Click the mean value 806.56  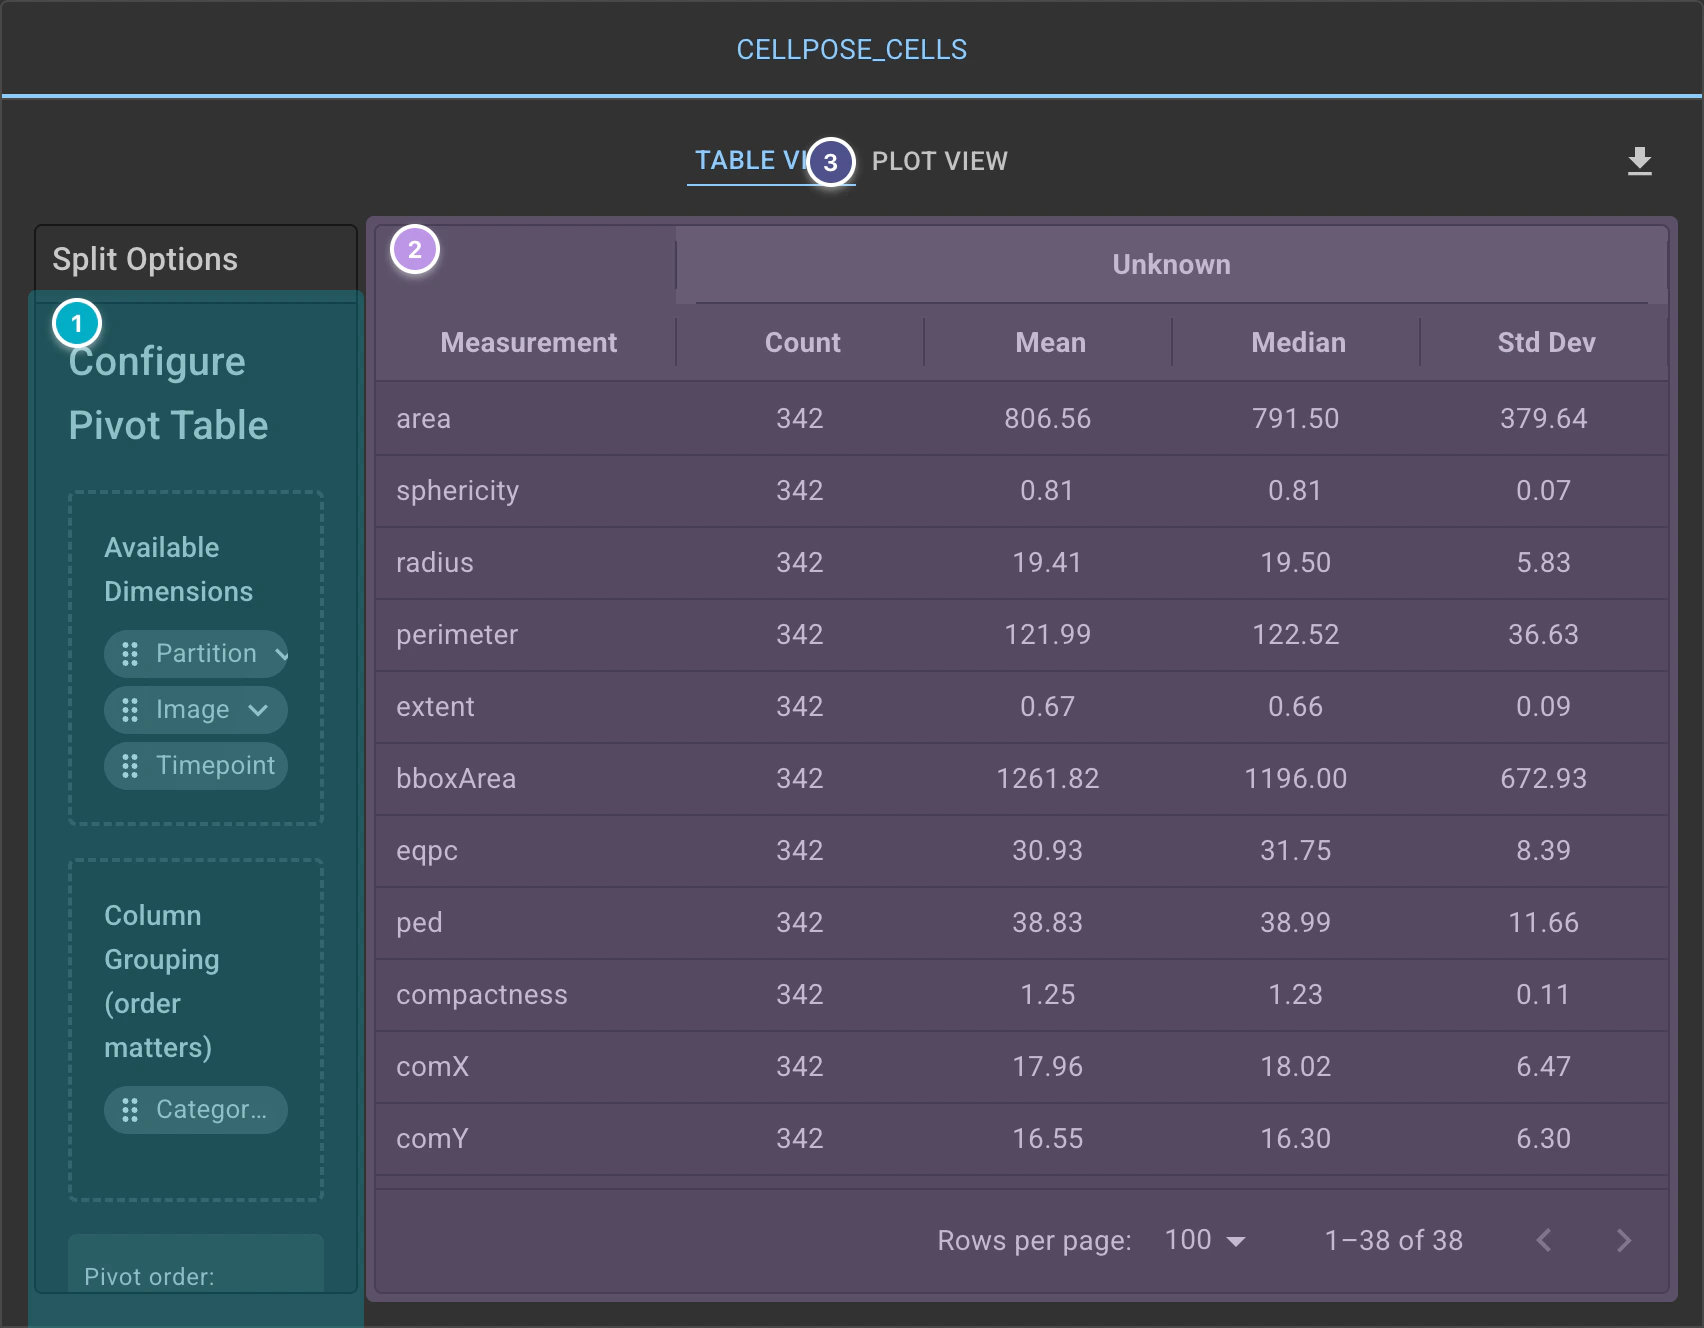point(1048,418)
